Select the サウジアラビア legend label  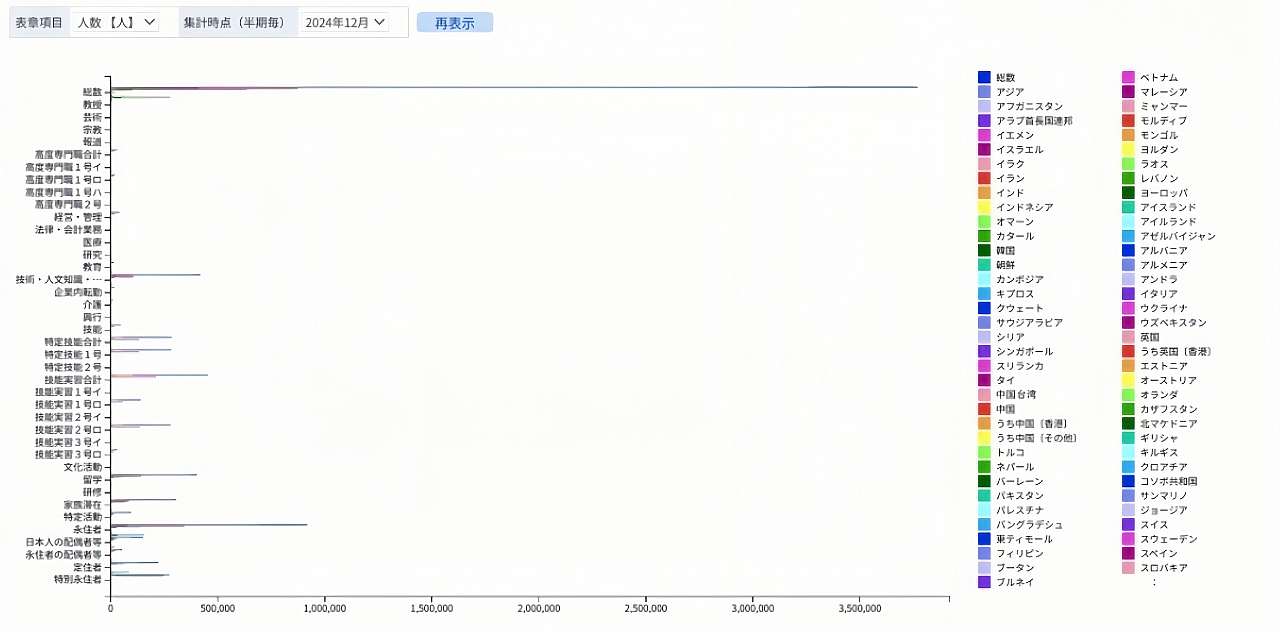[1029, 323]
